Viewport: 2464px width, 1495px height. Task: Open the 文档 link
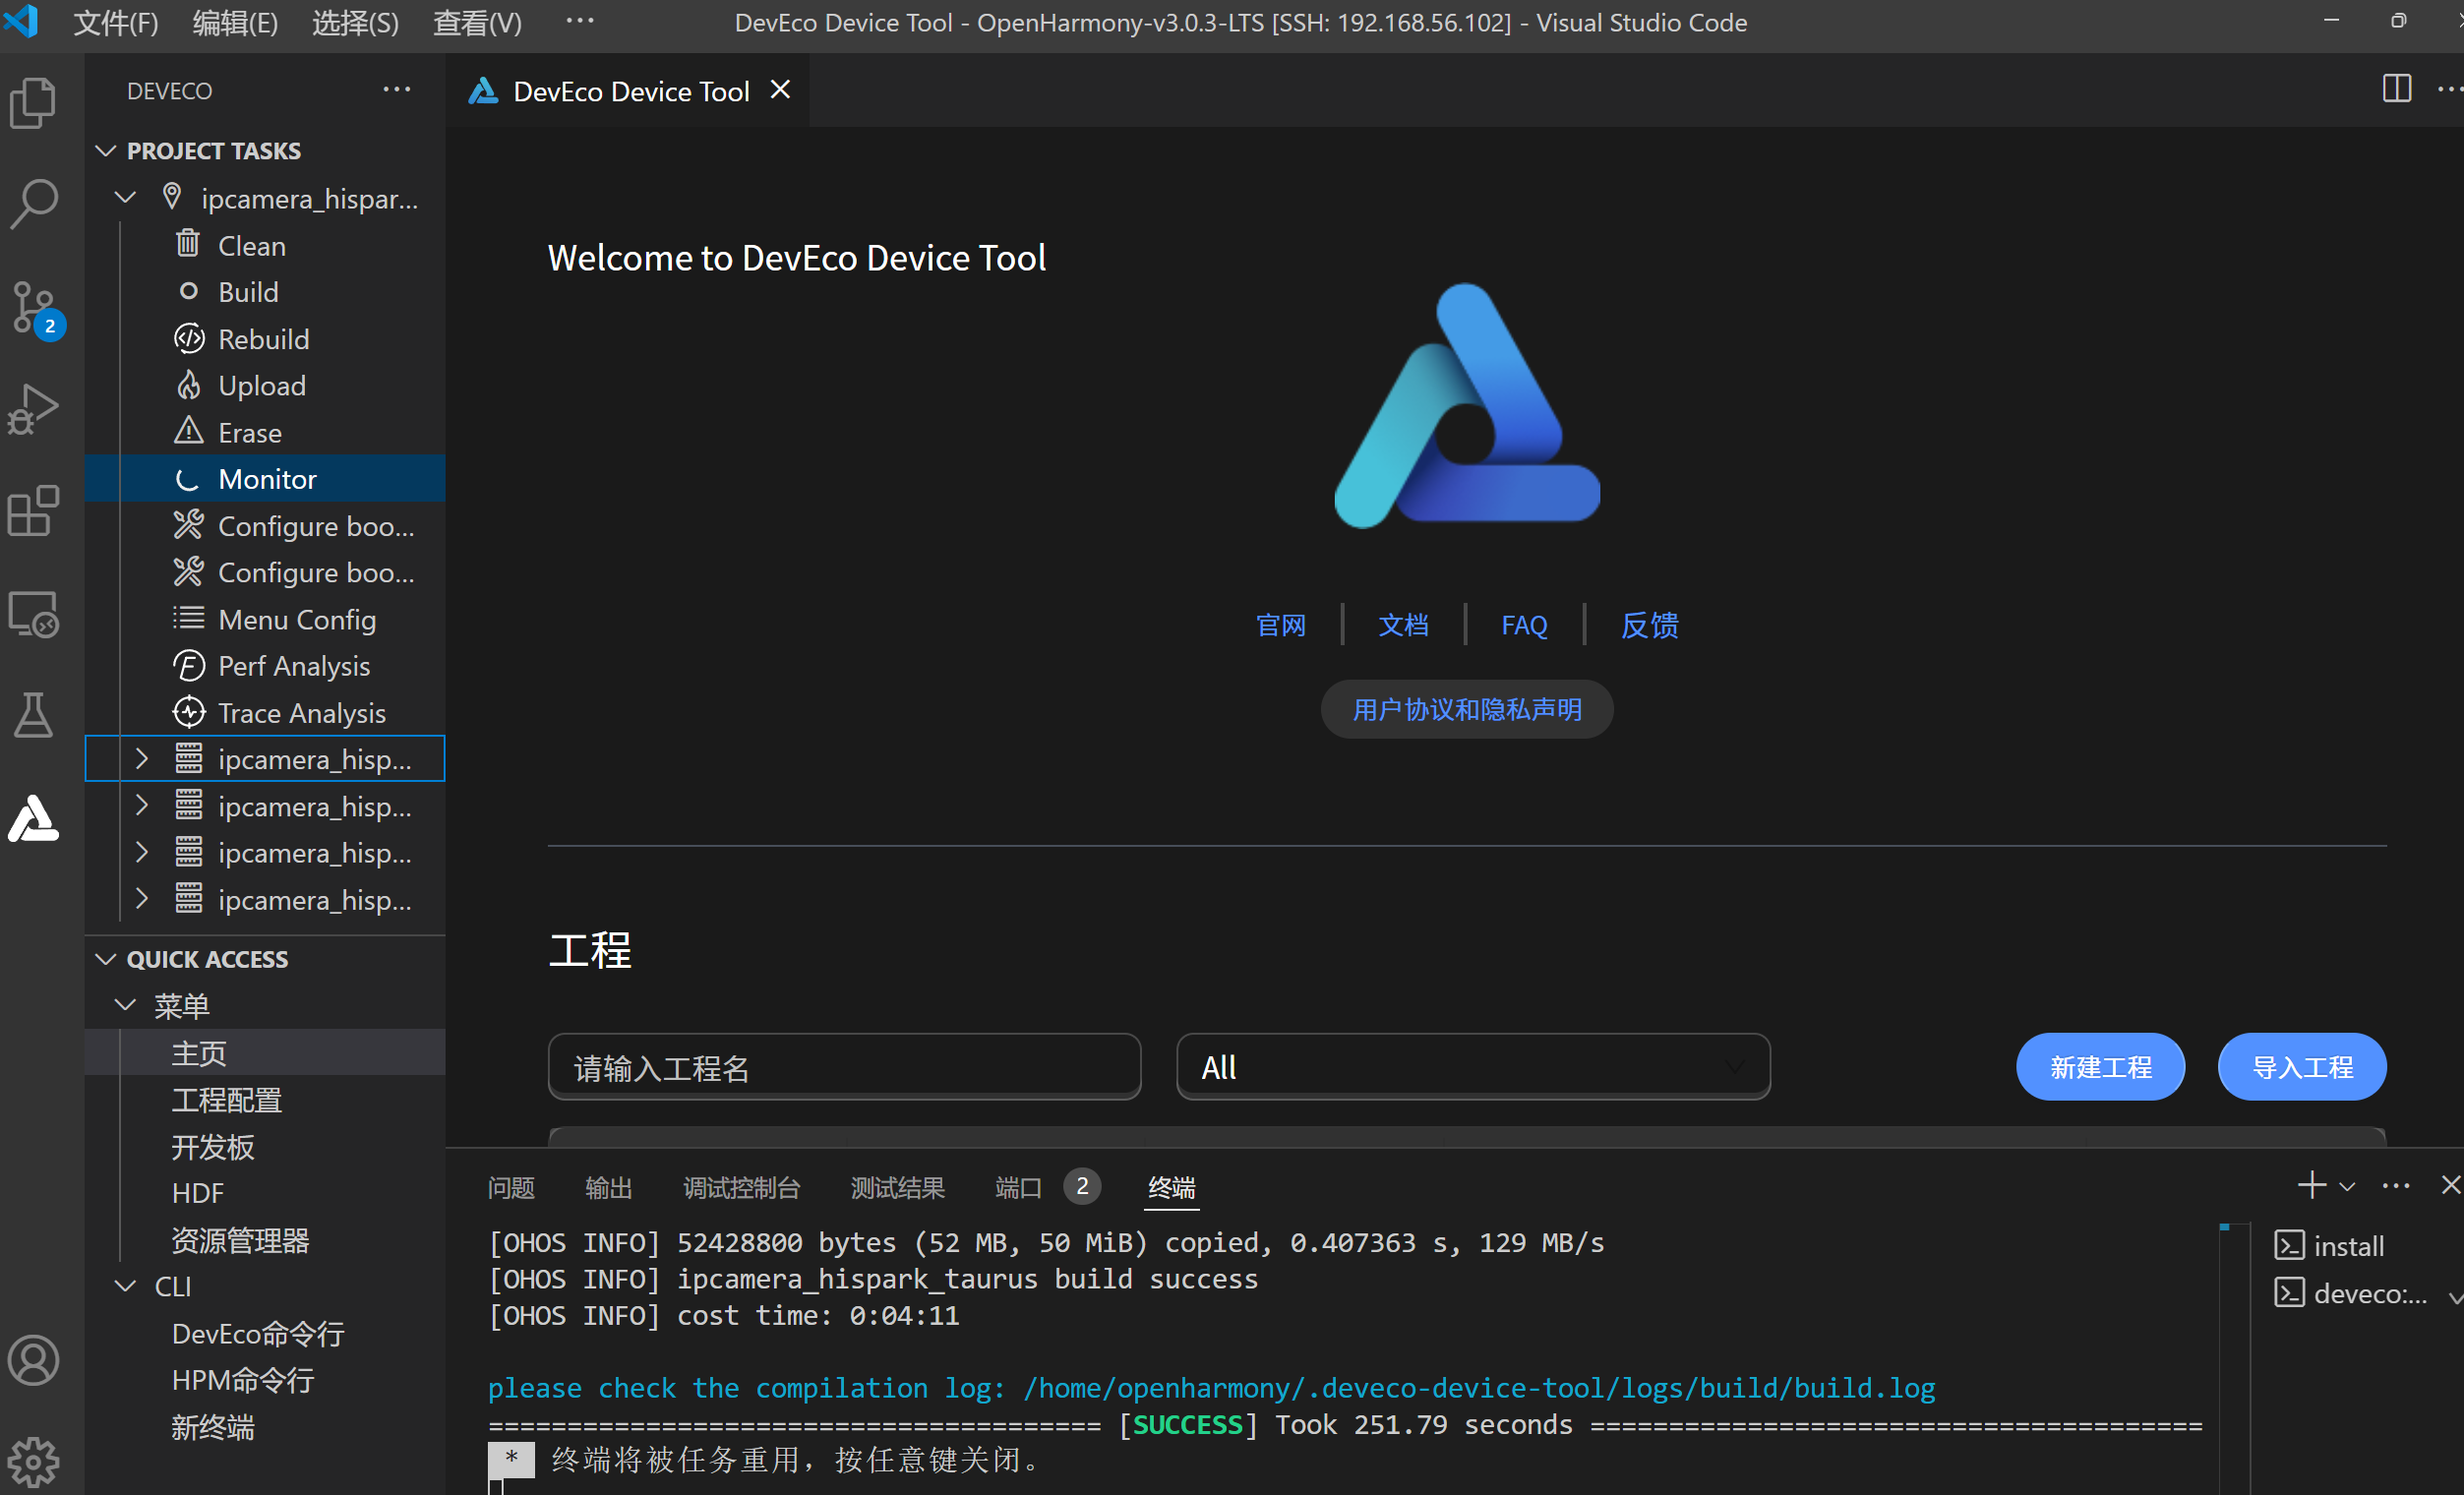point(1403,625)
